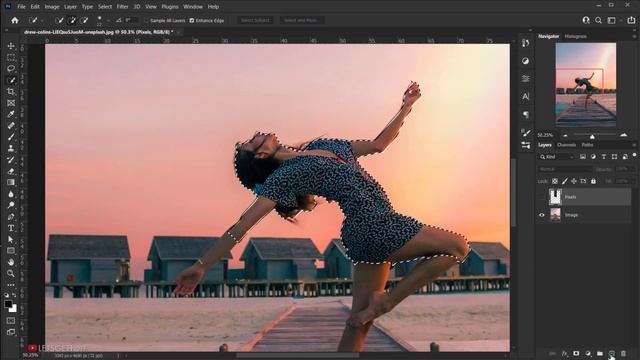Open the Navigator panel menu
The width and height of the screenshot is (640, 360).
(x=634, y=36)
